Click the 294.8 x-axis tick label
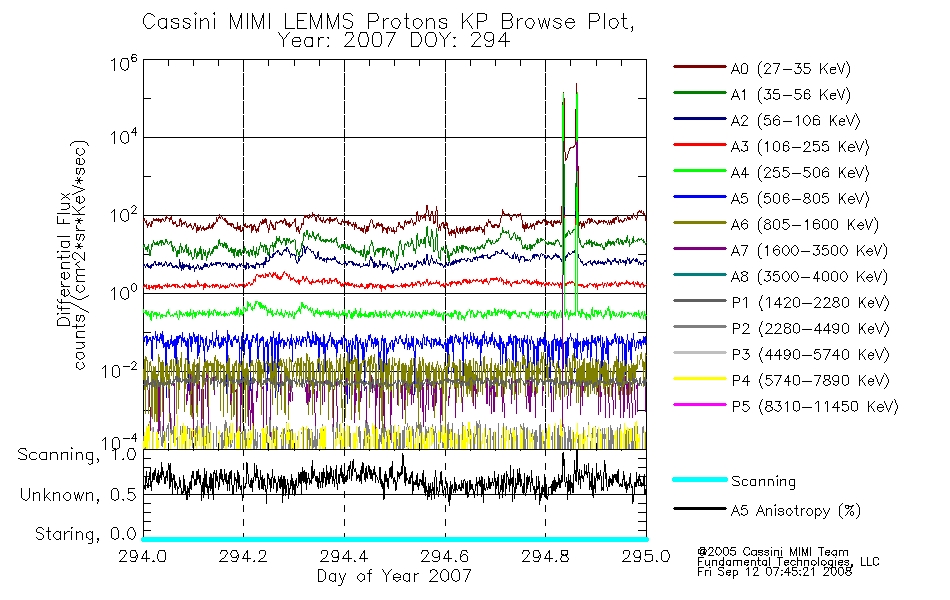950x600 pixels. pos(545,556)
